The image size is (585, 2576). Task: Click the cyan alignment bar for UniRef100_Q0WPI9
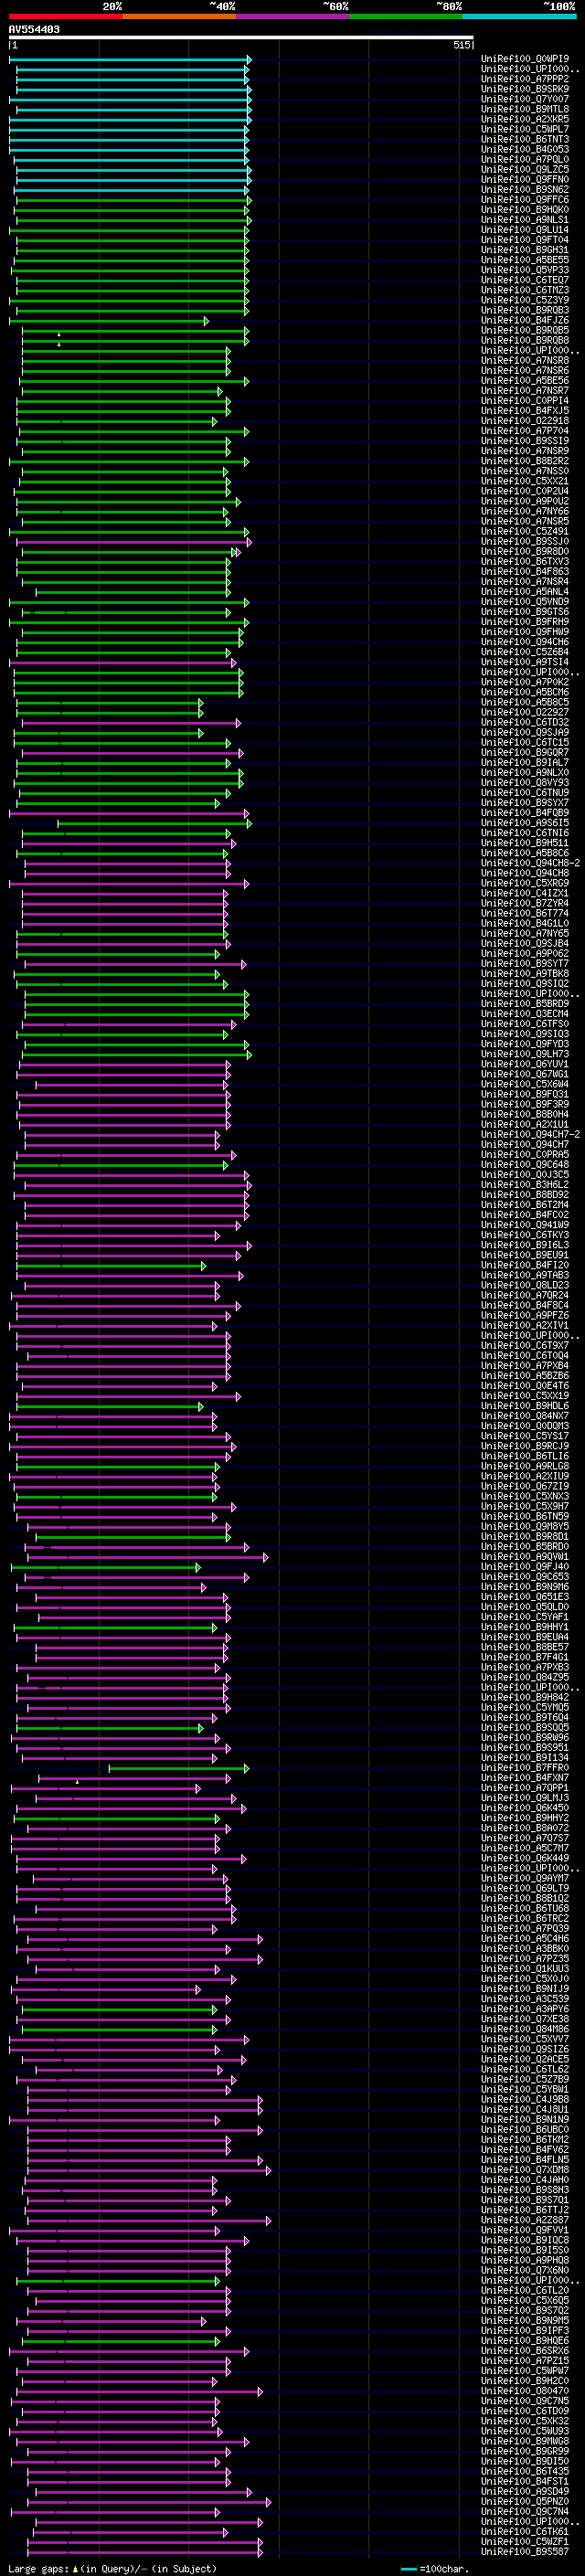tap(130, 59)
